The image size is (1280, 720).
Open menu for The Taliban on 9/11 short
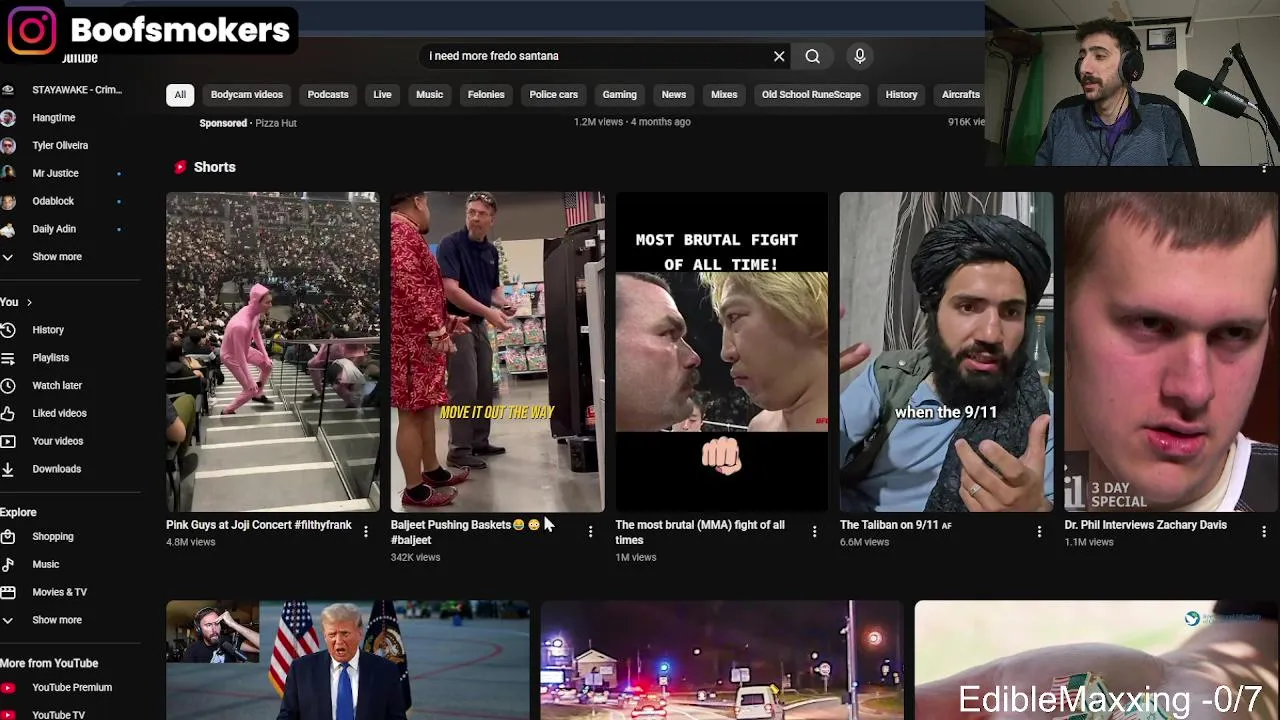click(1039, 532)
